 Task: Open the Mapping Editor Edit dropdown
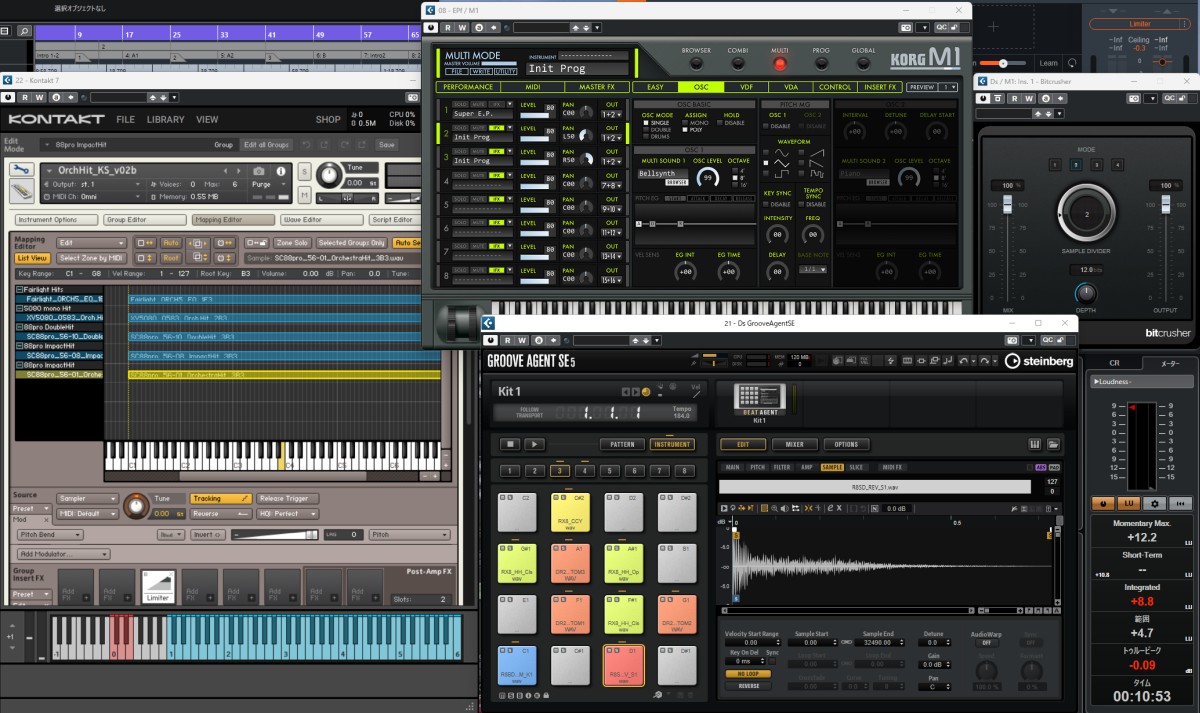pyautogui.click(x=91, y=243)
